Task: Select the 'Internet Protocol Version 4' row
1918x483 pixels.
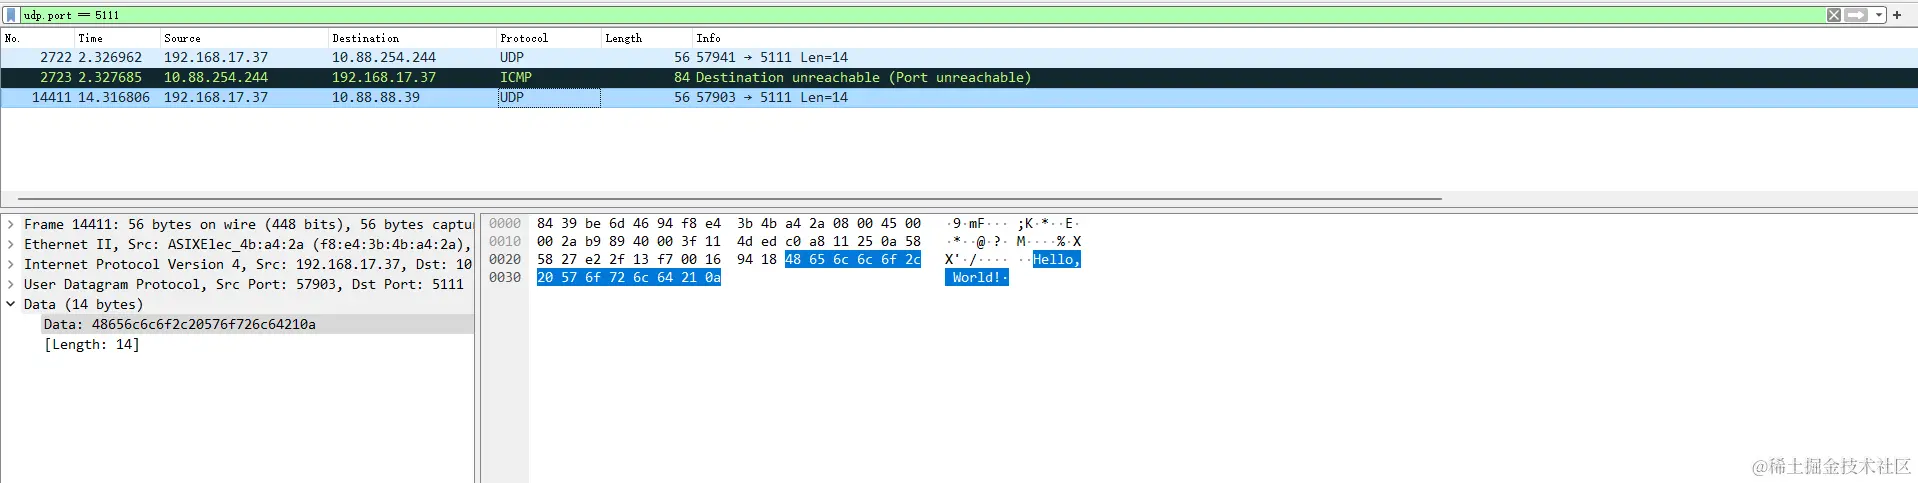Action: [x=238, y=265]
